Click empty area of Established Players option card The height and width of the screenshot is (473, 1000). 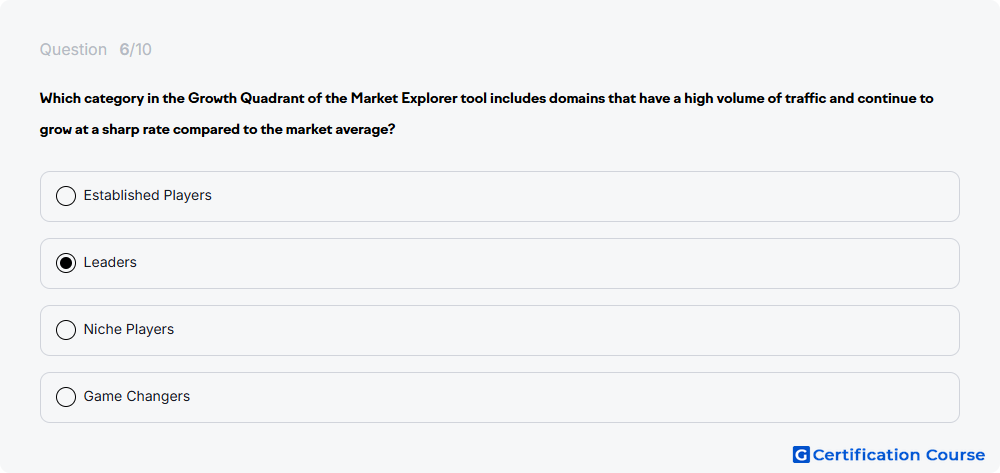coord(574,196)
